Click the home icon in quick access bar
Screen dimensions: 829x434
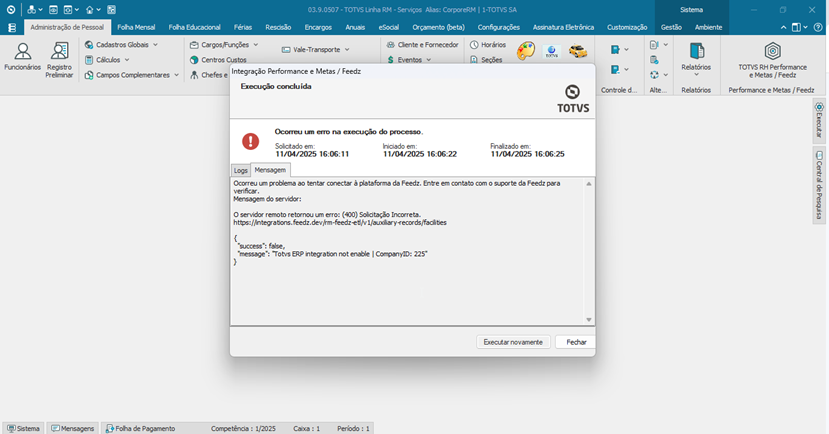[x=89, y=10]
